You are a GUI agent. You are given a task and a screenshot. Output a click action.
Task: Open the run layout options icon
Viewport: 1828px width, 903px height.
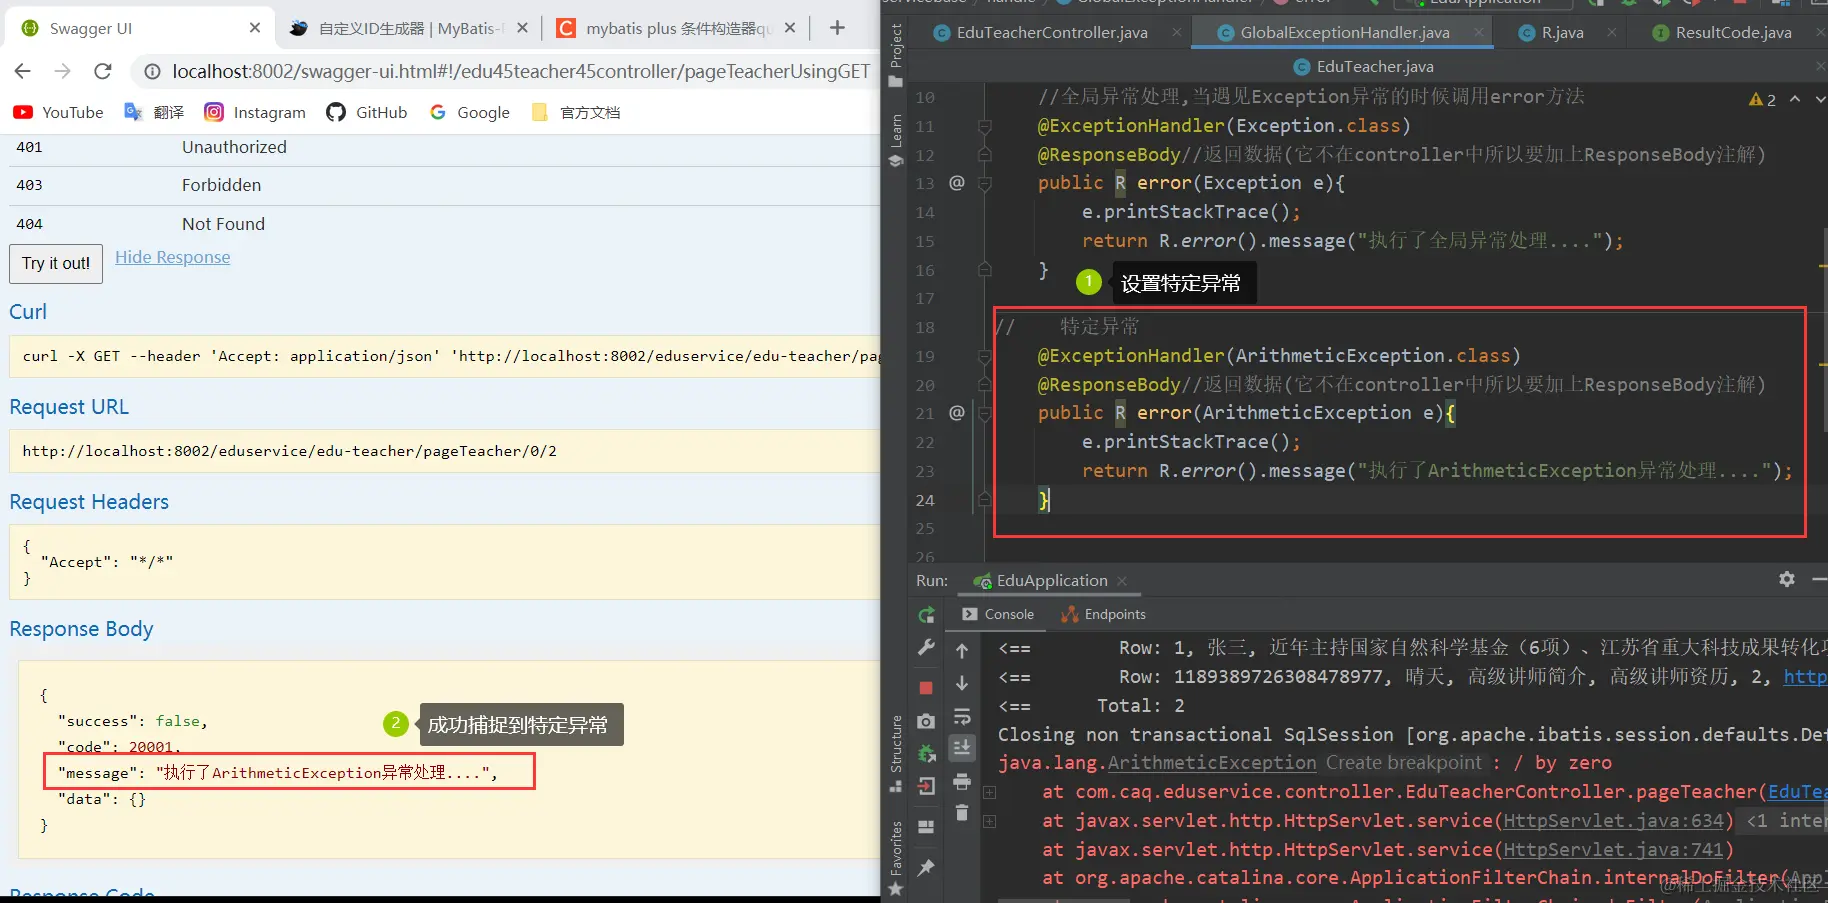(x=926, y=827)
